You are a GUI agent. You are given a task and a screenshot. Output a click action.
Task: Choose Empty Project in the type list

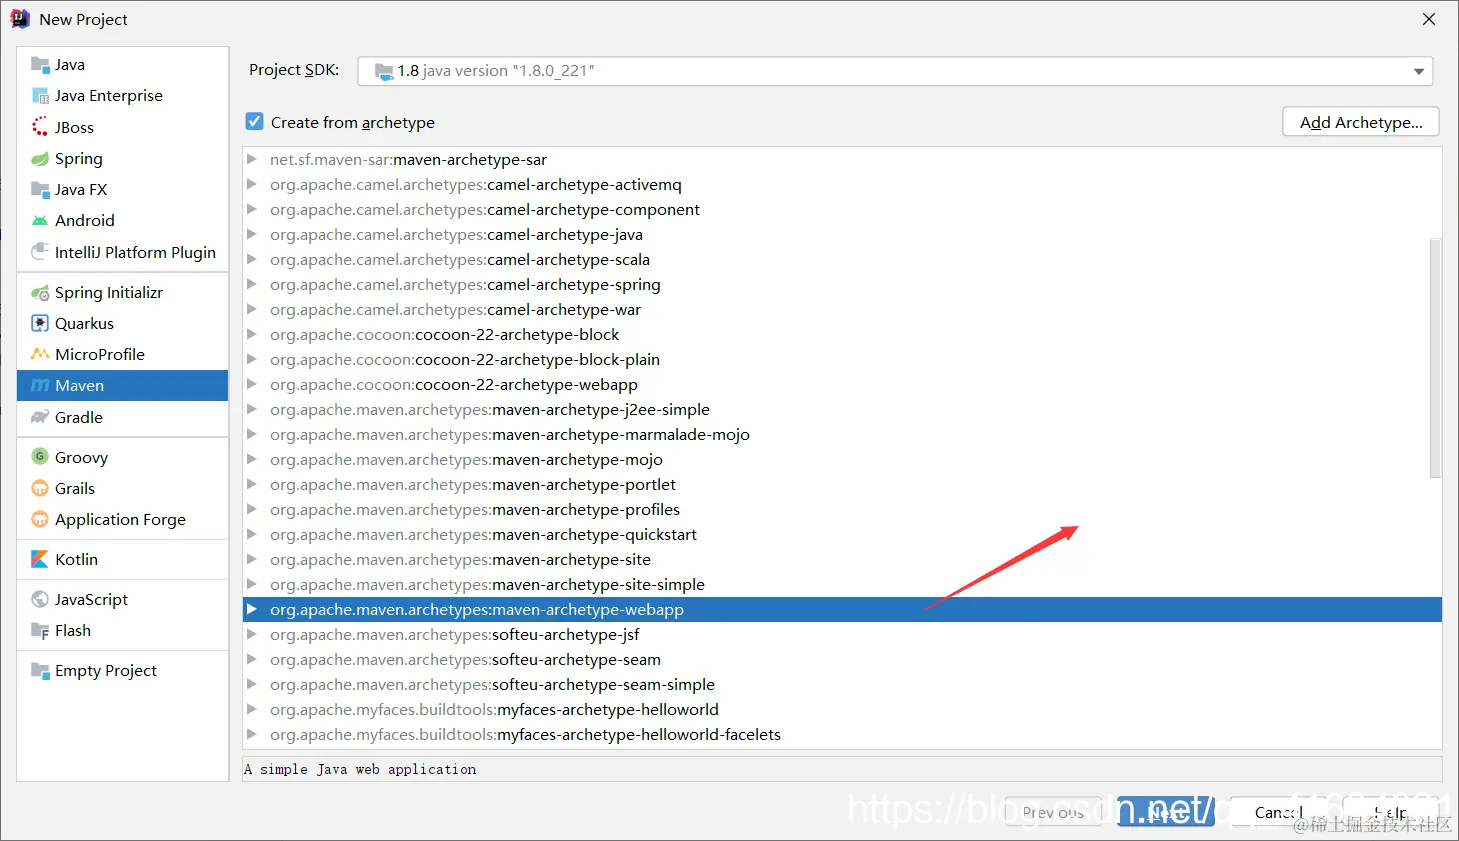[x=123, y=671]
